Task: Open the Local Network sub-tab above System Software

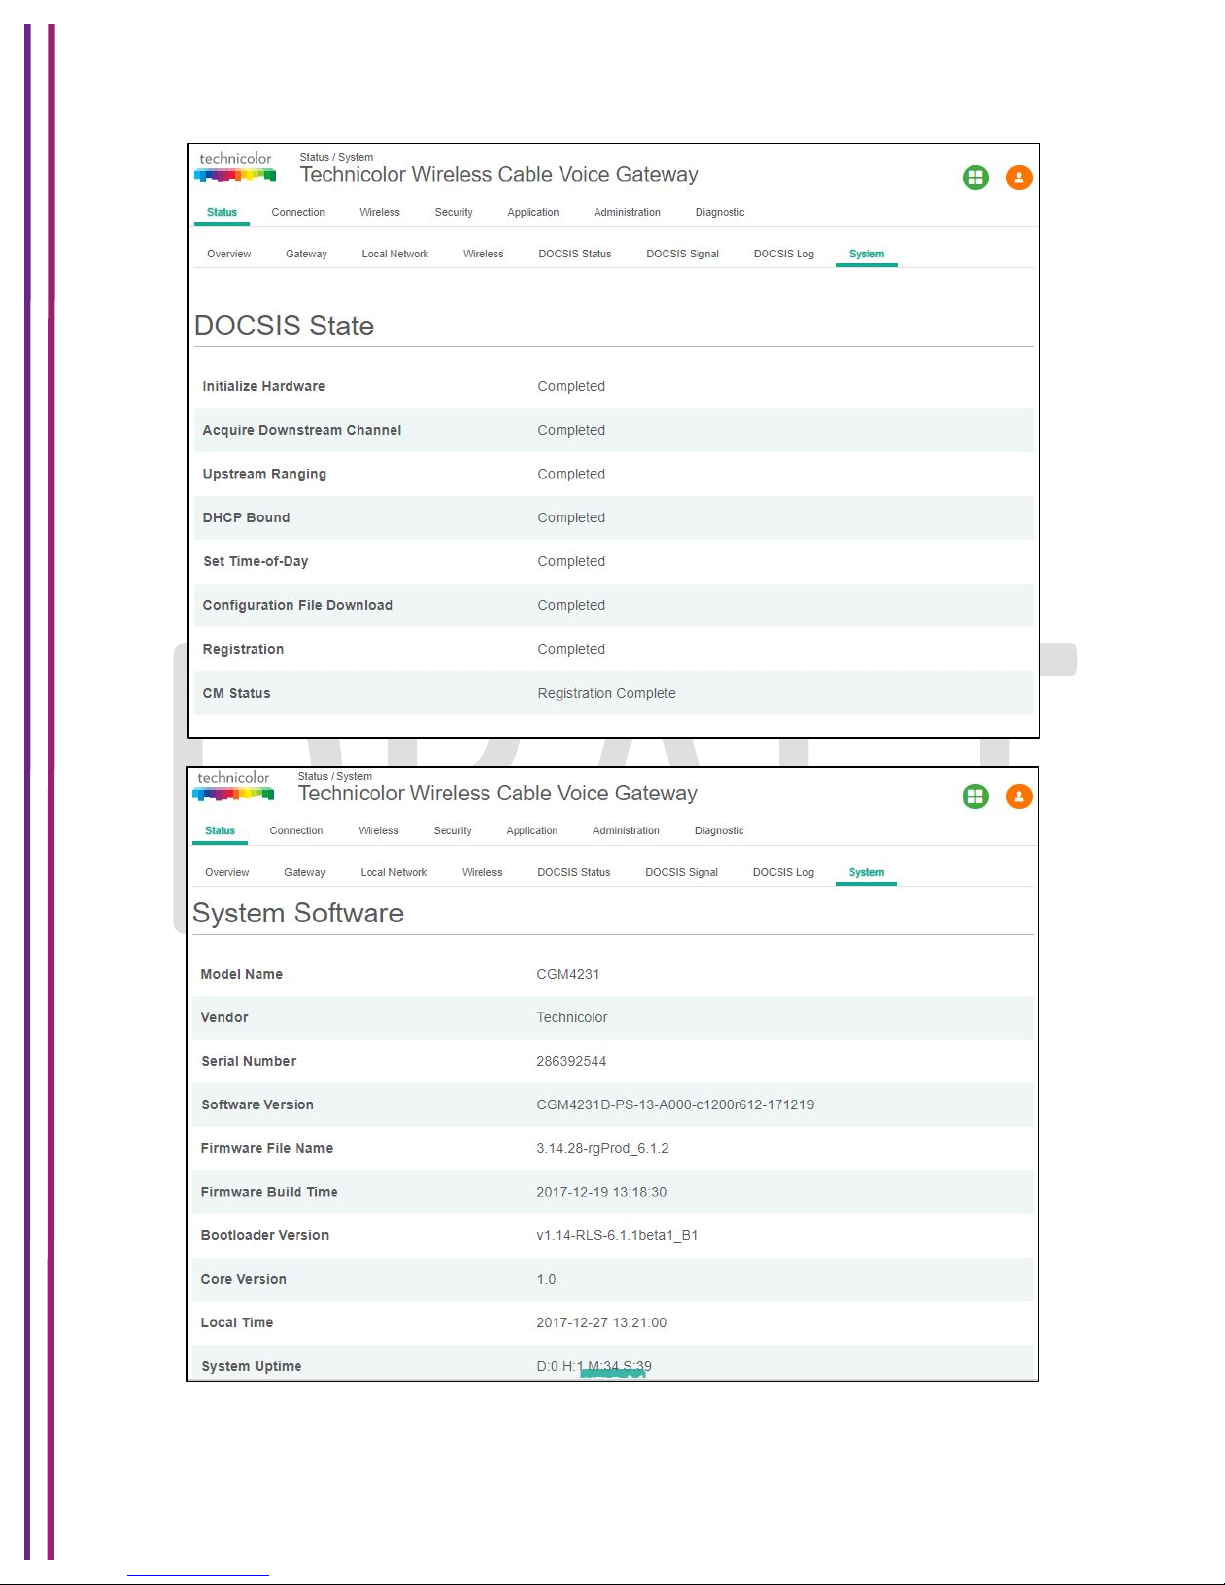Action: (x=394, y=873)
